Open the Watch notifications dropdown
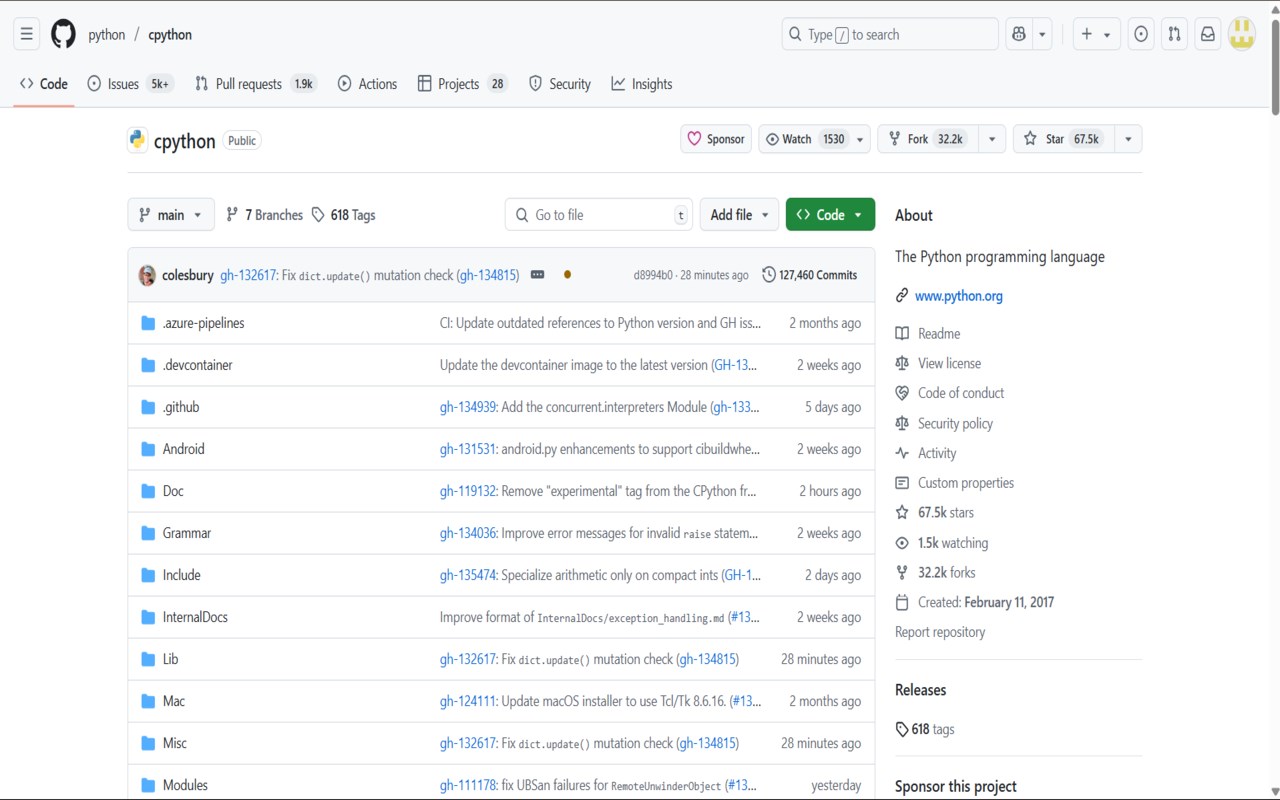 click(x=814, y=139)
